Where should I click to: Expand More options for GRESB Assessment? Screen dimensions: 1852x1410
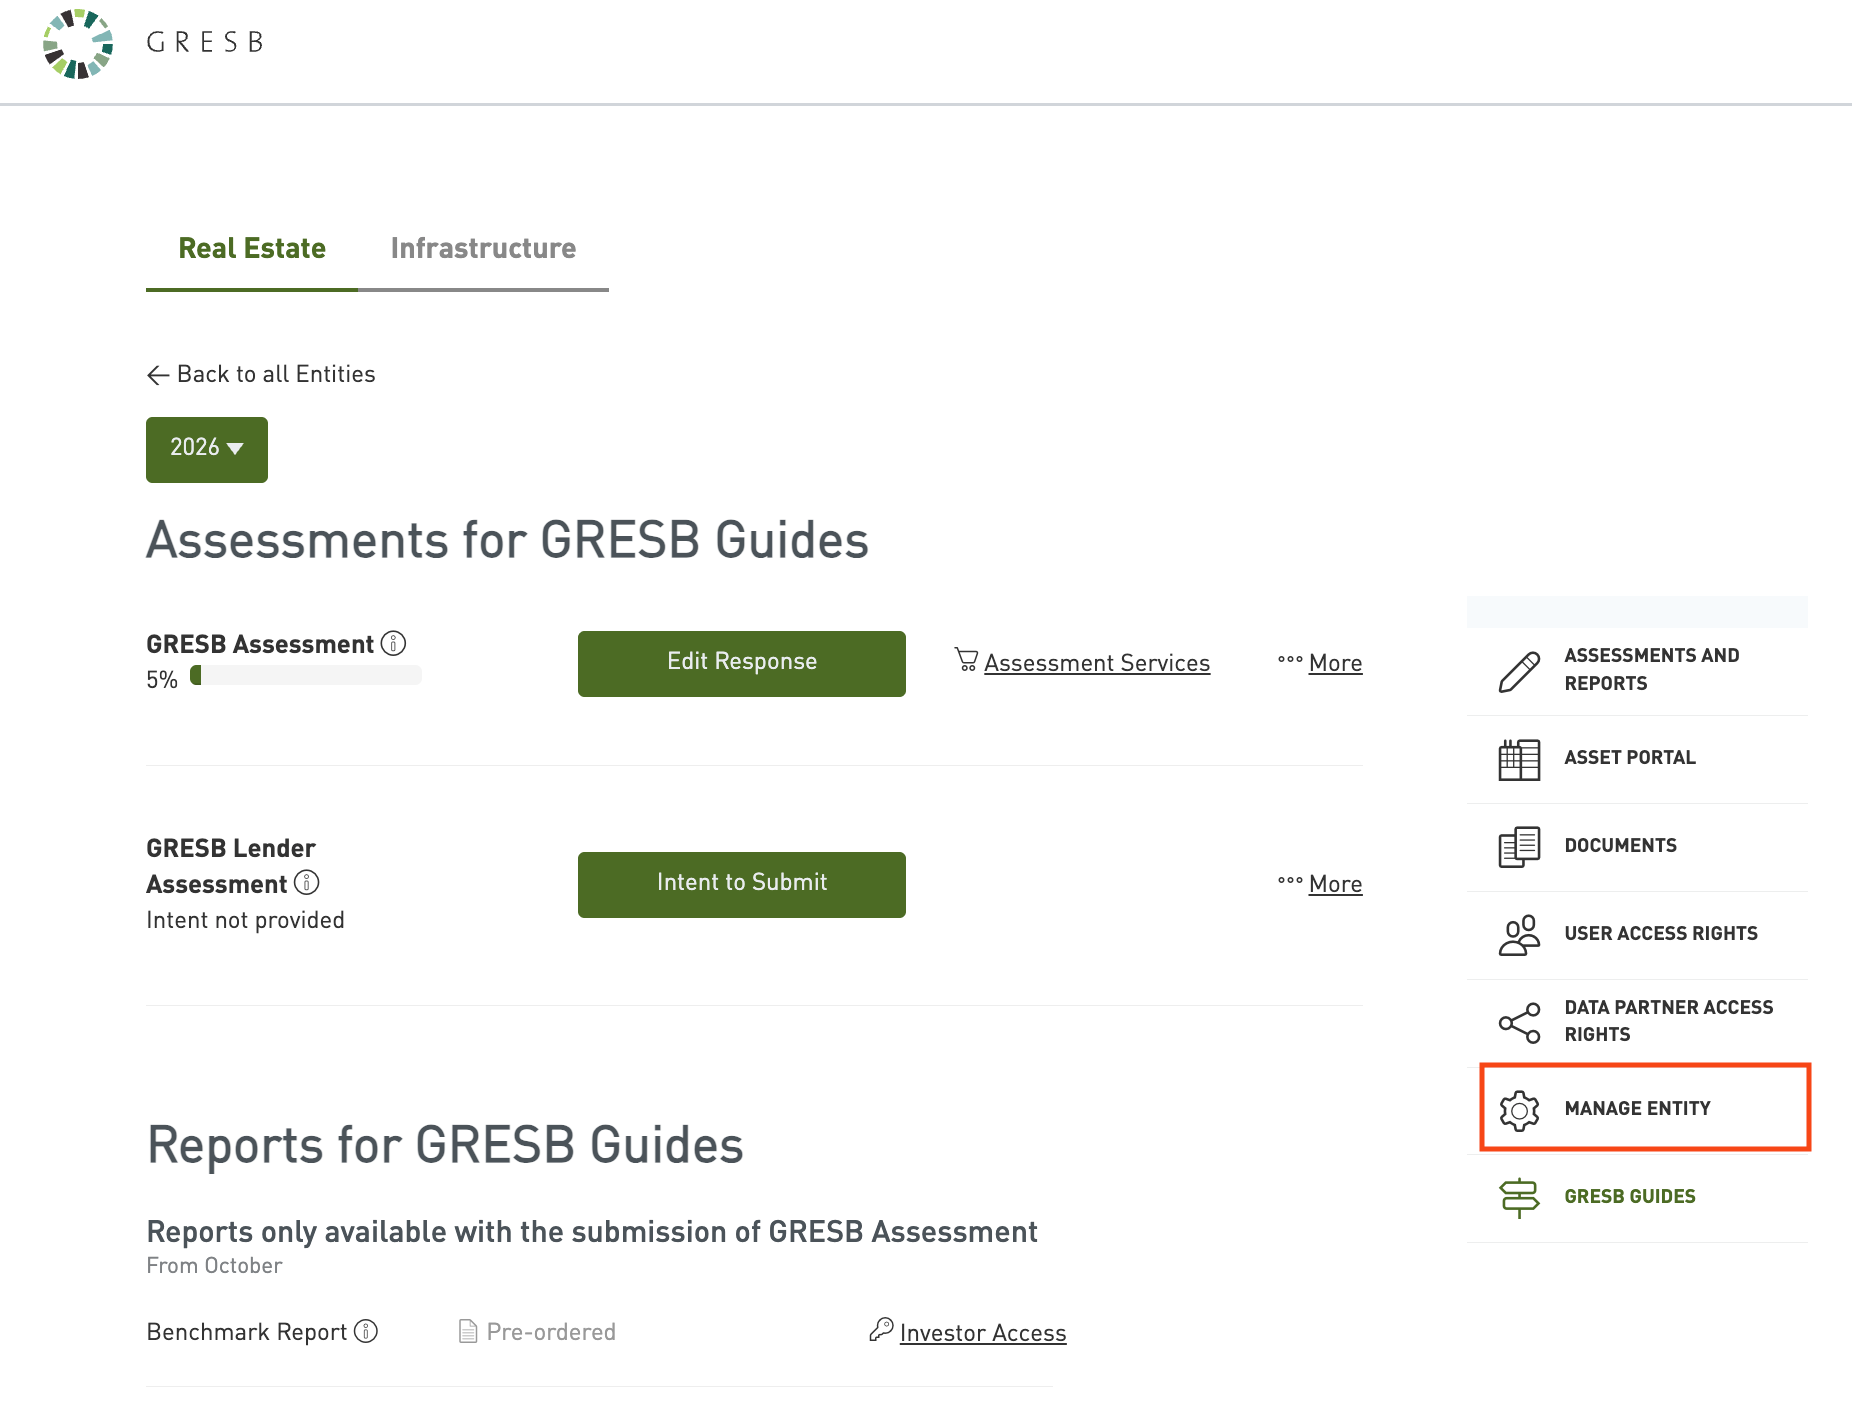(1321, 663)
